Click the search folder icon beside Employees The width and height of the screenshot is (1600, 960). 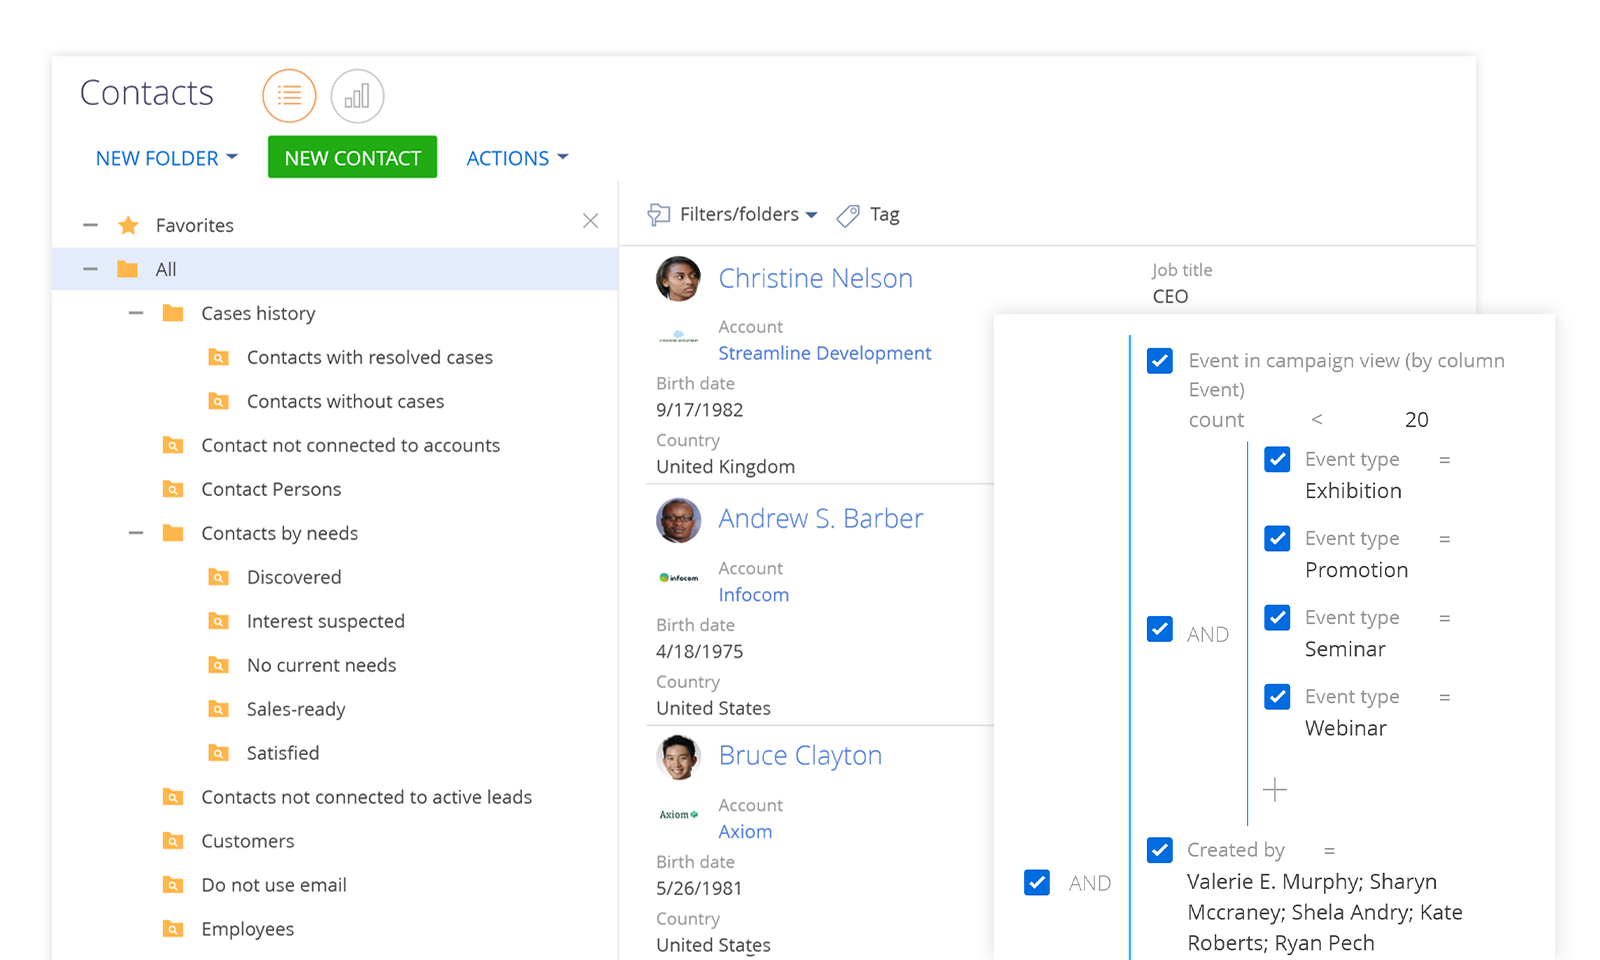click(x=172, y=929)
